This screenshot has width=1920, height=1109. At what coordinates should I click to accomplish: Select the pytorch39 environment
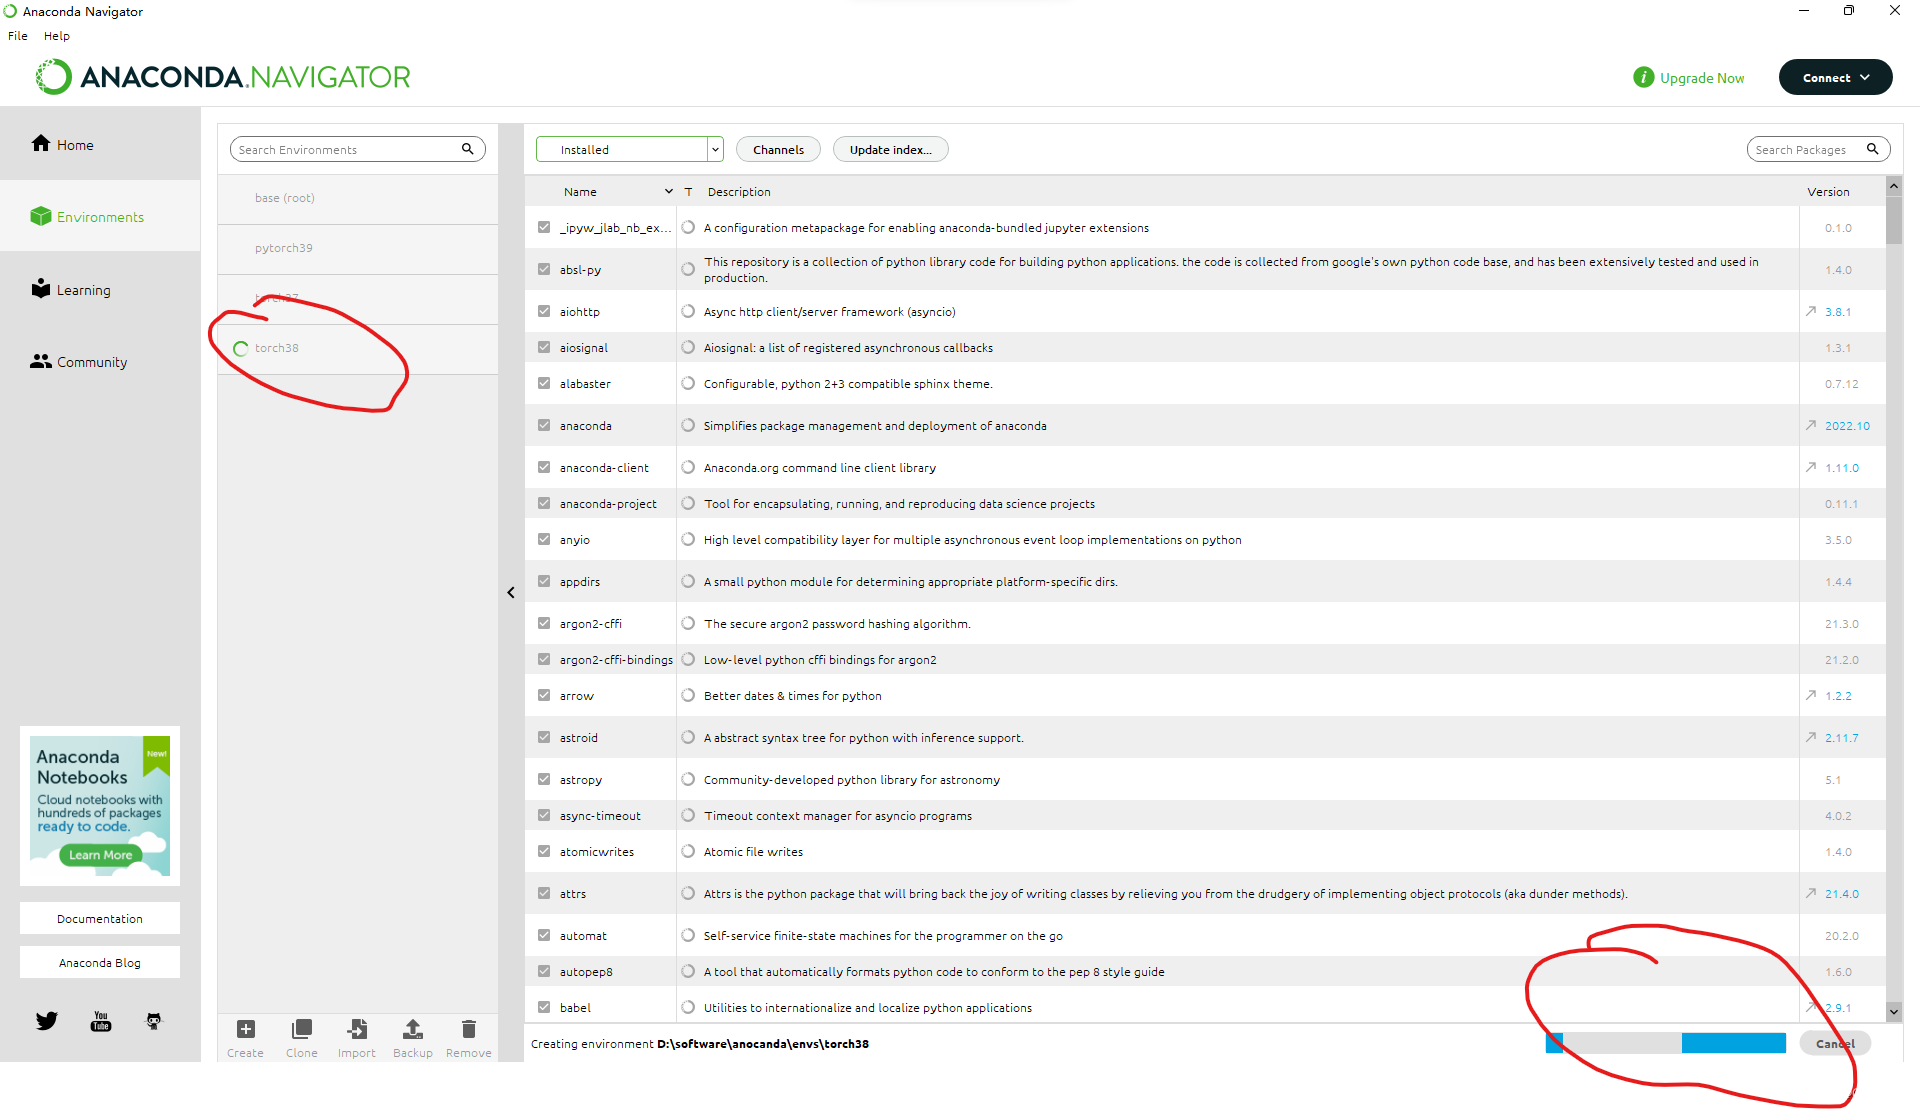coord(358,248)
